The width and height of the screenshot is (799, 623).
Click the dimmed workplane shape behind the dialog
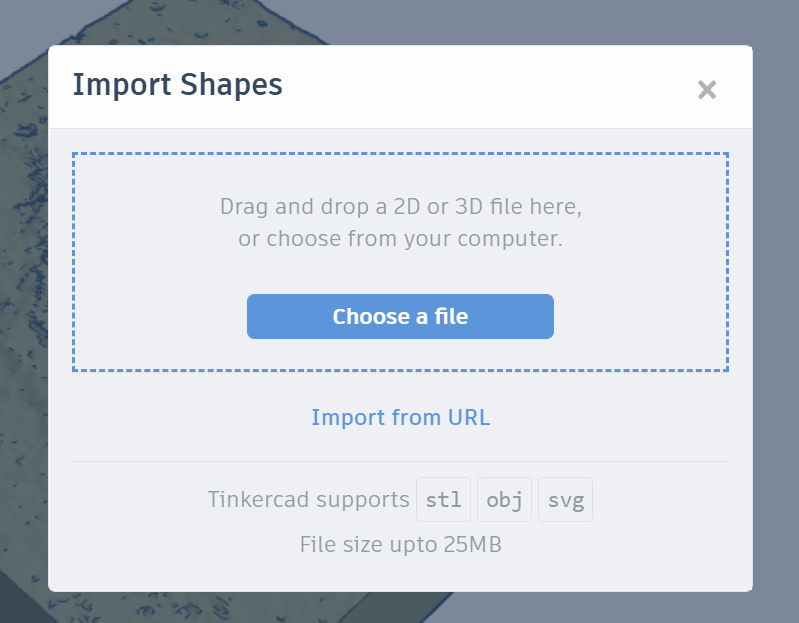tap(23, 306)
